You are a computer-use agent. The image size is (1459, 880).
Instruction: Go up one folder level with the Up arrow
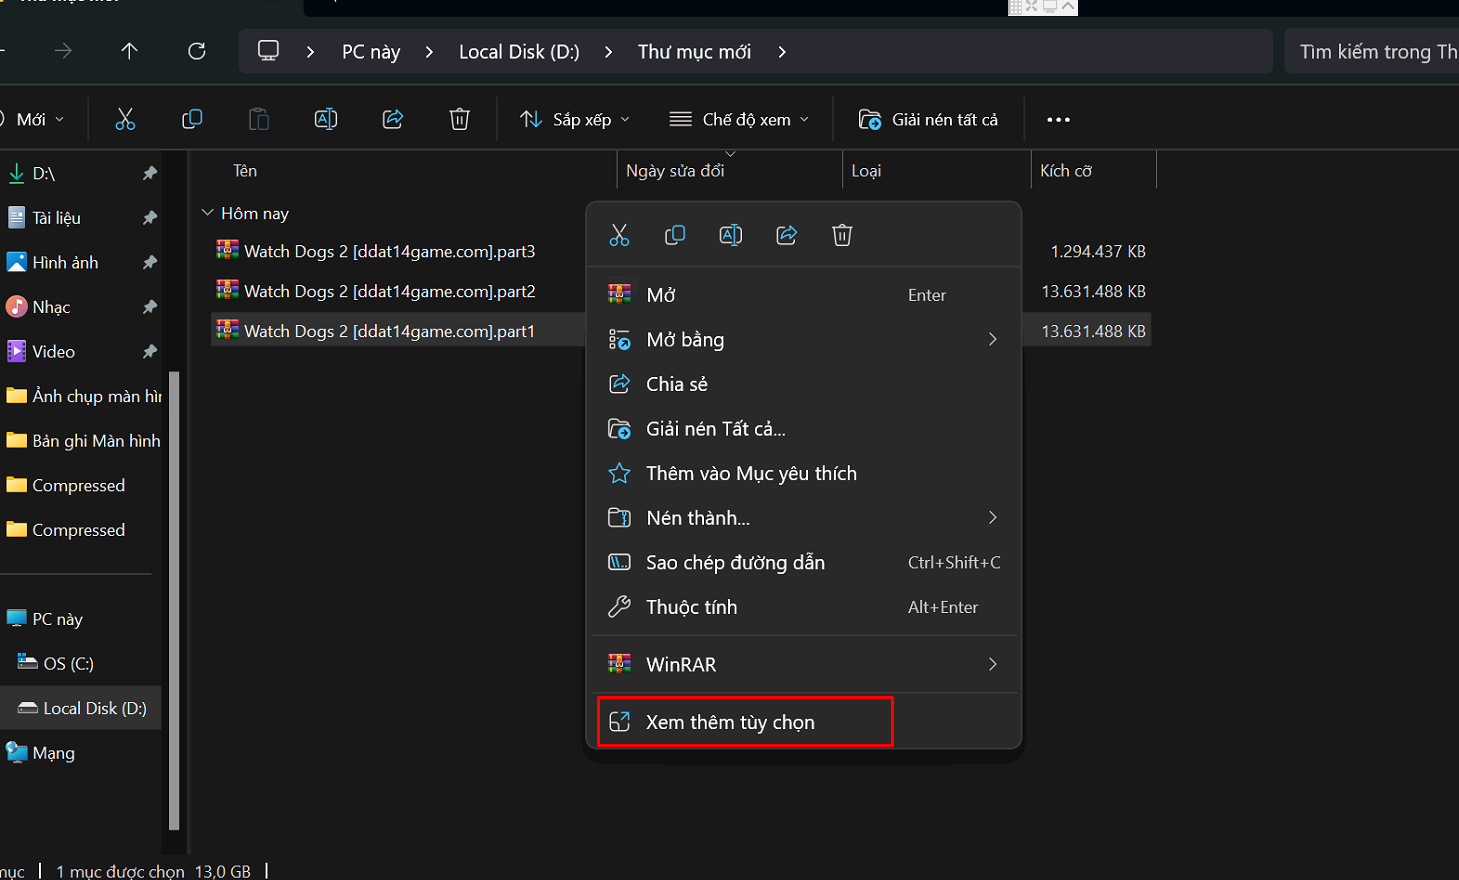tap(129, 51)
